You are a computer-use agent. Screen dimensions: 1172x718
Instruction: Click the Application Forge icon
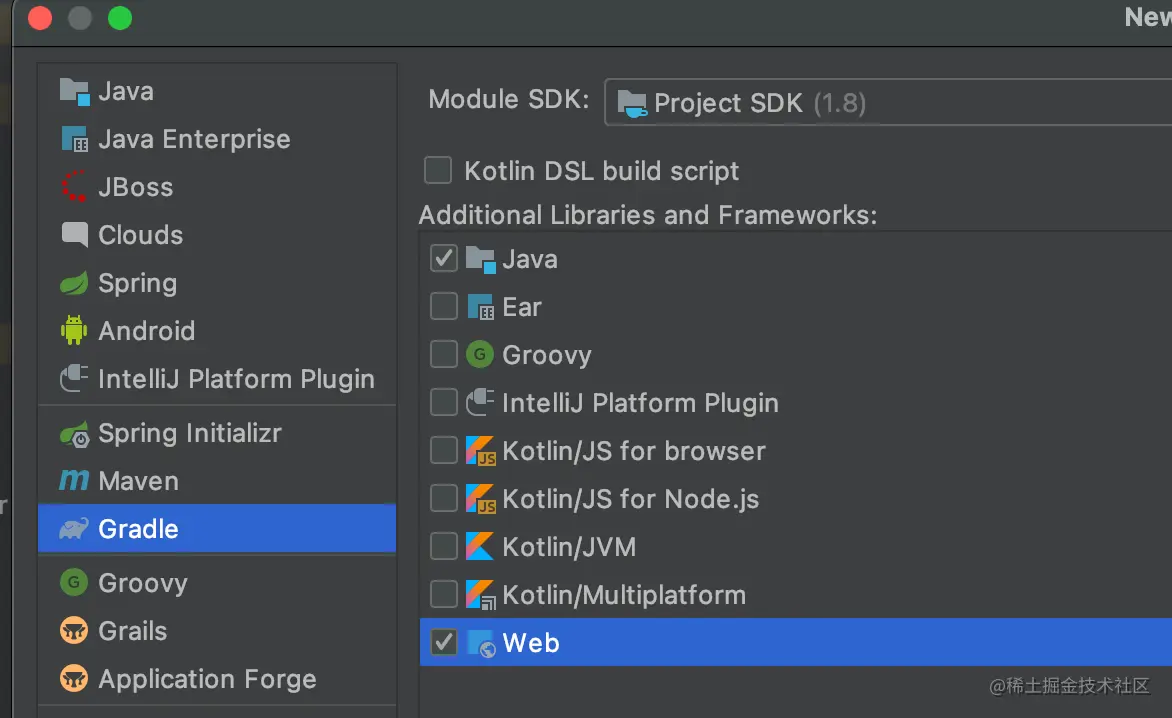[x=74, y=679]
